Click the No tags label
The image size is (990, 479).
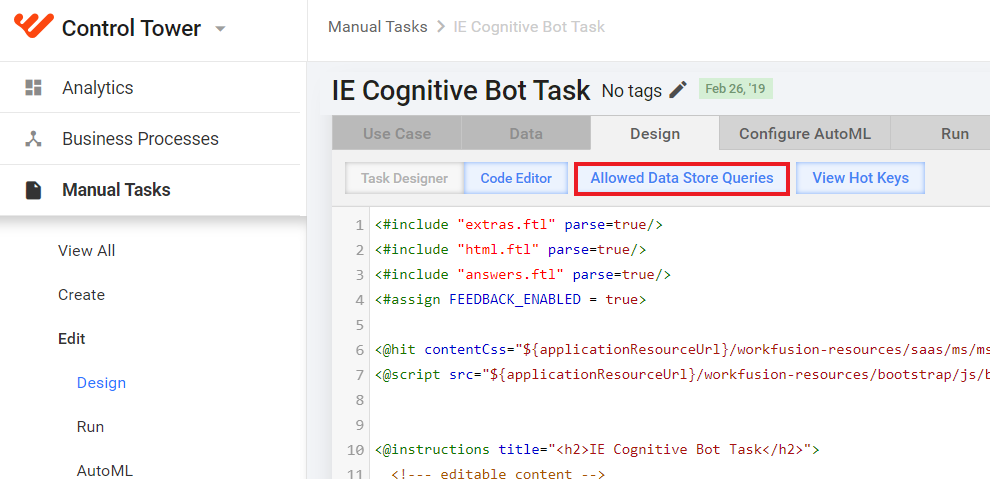pyautogui.click(x=631, y=91)
